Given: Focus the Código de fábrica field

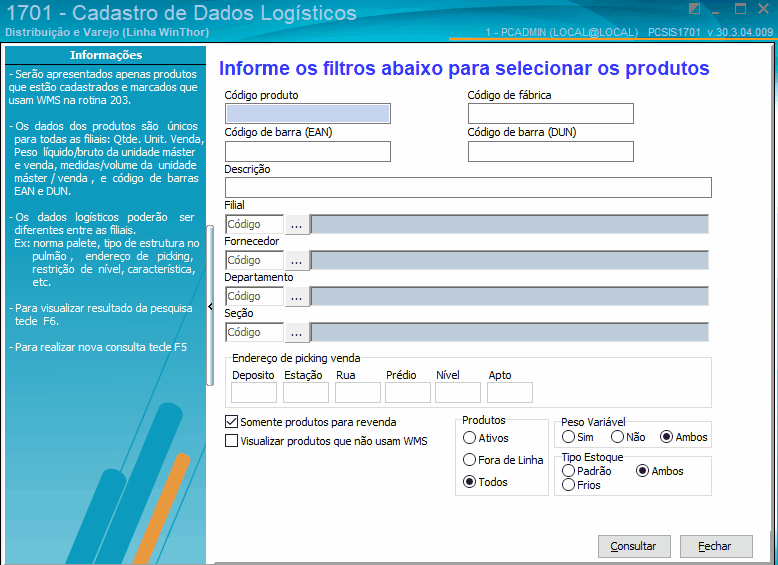Looking at the screenshot, I should tap(551, 114).
